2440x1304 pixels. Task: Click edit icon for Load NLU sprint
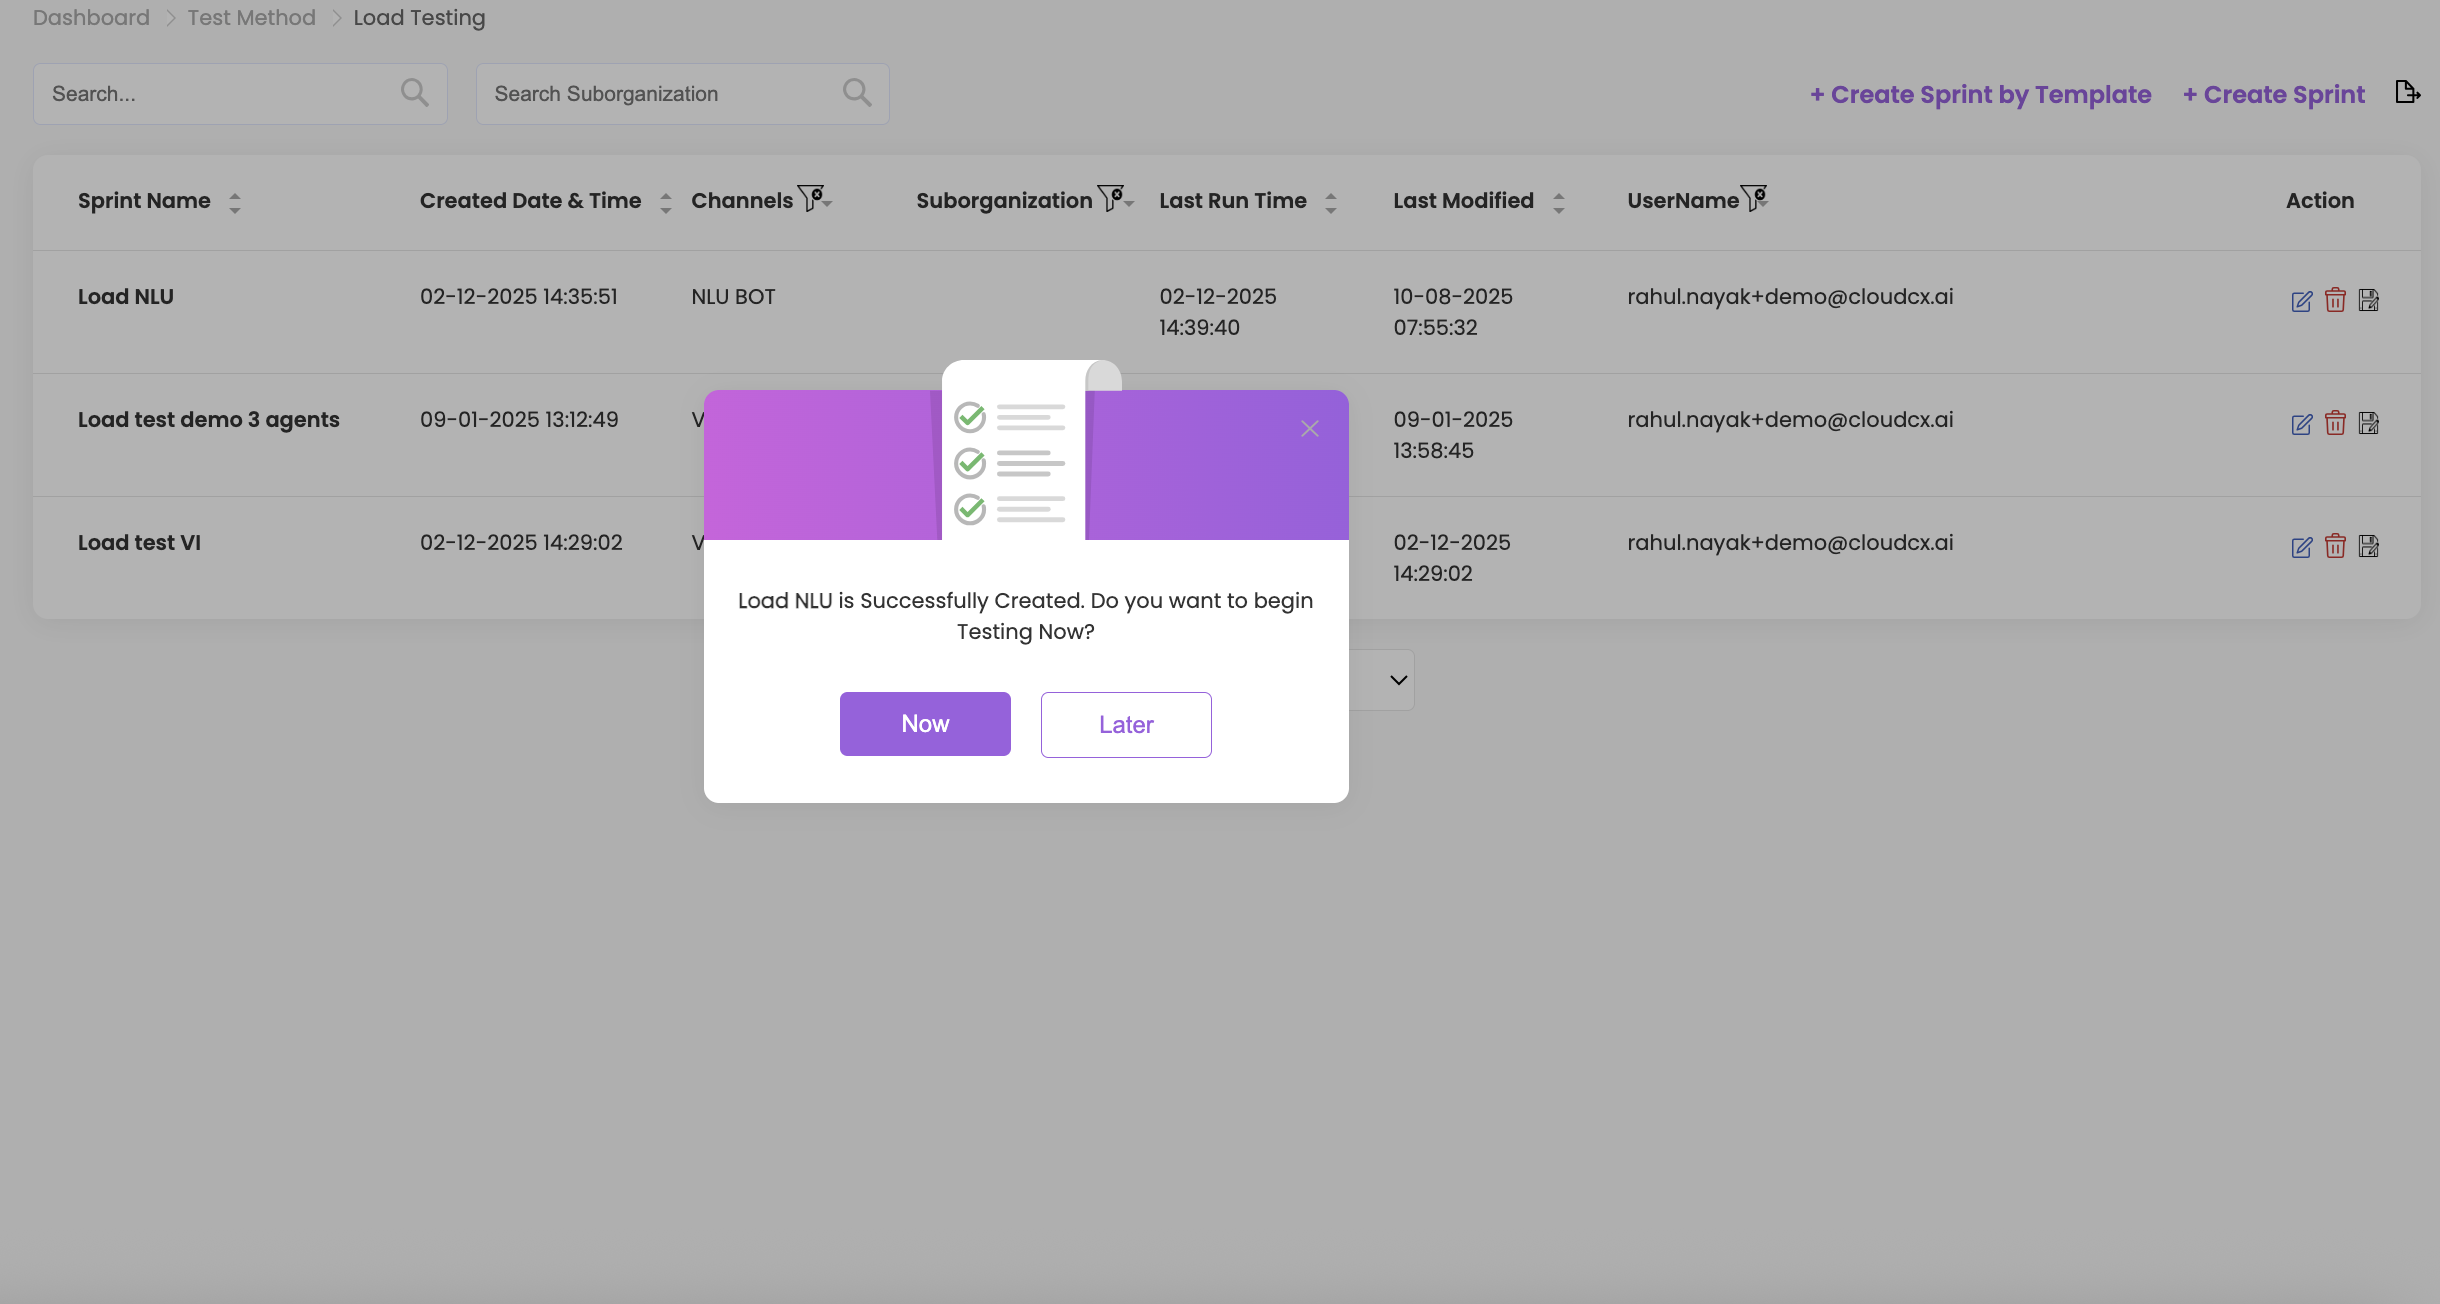(x=2301, y=301)
